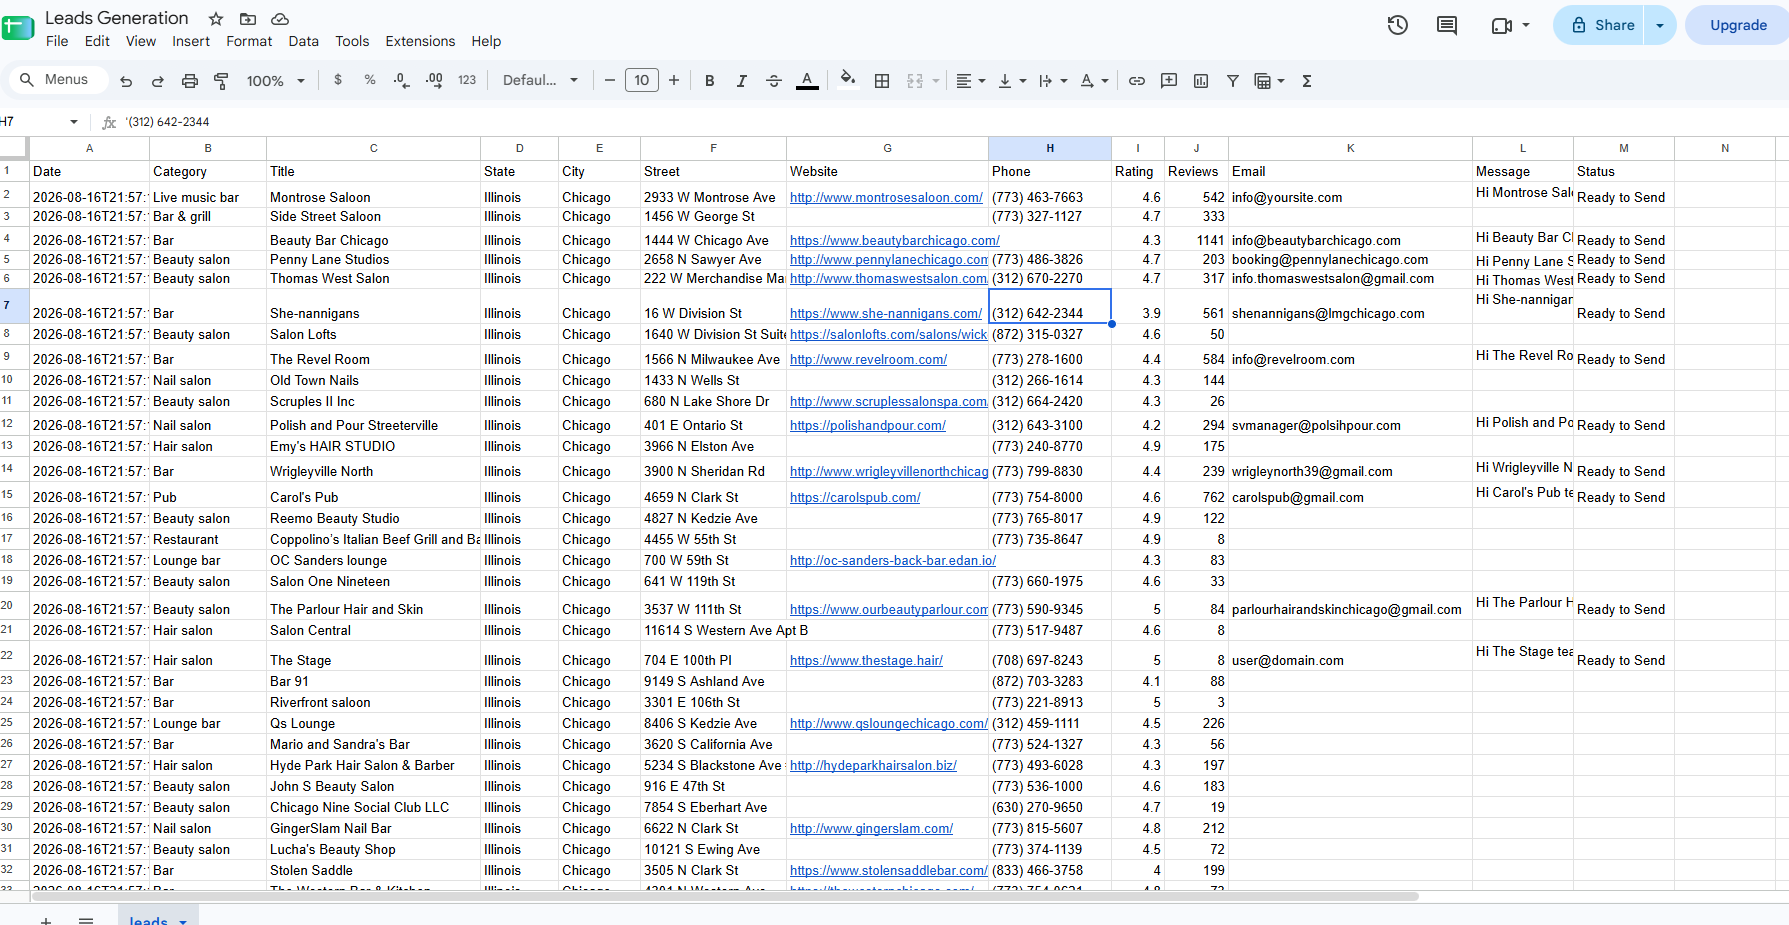This screenshot has height=925, width=1789.
Task: Decrease the font size
Action: [x=609, y=80]
